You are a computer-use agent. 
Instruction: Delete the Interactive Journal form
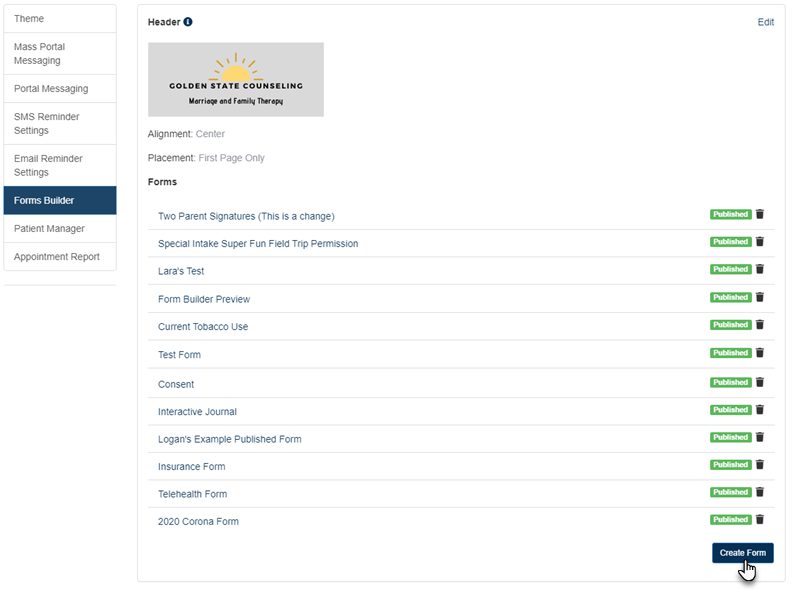[x=760, y=410]
